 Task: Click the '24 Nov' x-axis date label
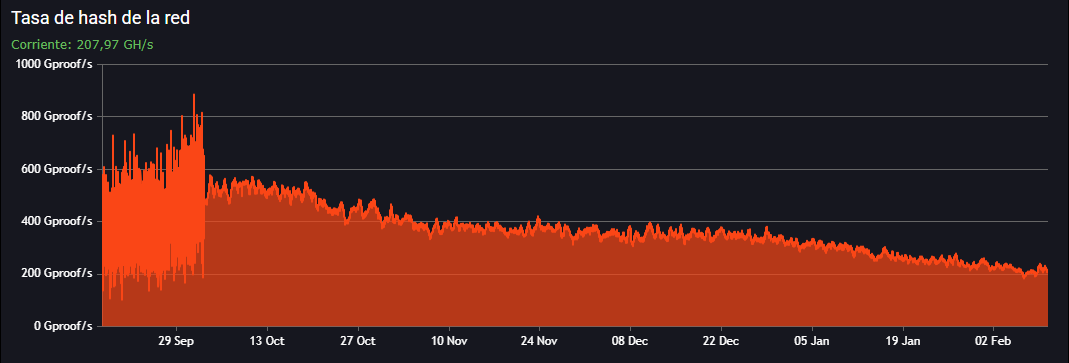(x=539, y=340)
